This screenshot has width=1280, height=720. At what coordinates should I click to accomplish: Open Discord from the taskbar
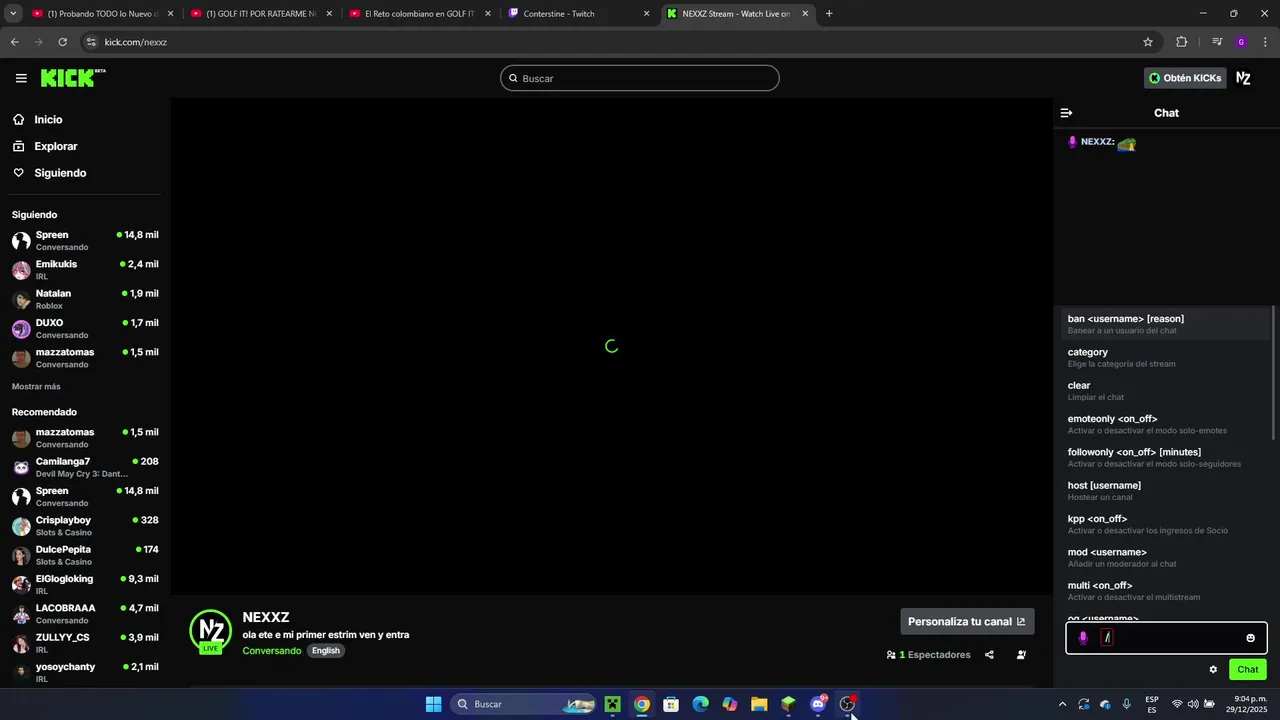(x=818, y=704)
